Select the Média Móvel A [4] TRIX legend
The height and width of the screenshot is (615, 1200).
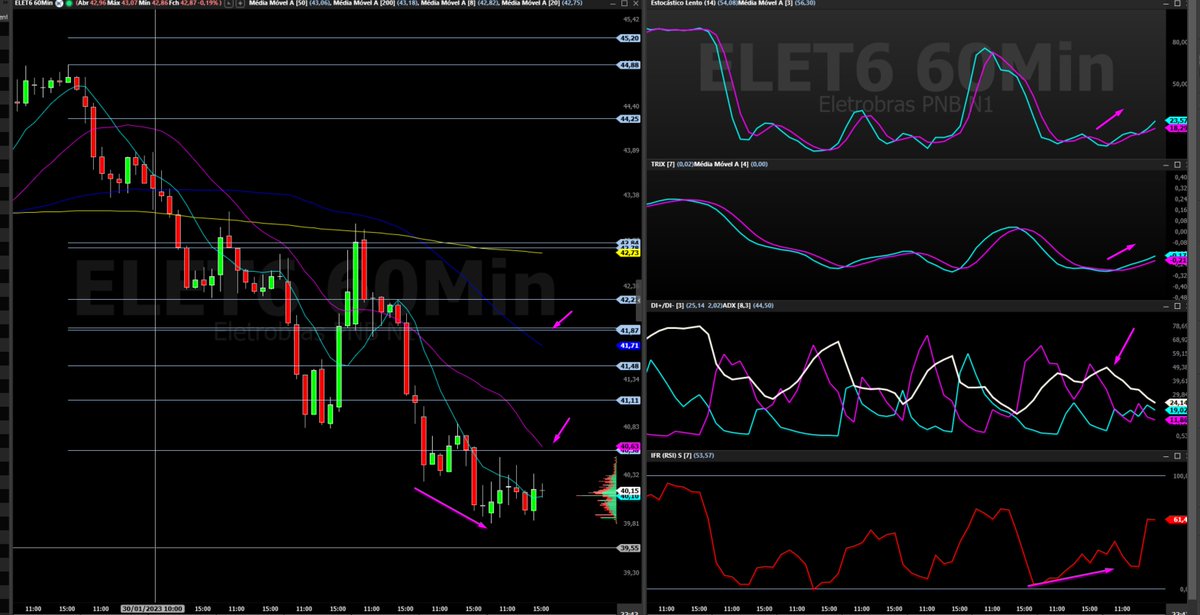719,163
